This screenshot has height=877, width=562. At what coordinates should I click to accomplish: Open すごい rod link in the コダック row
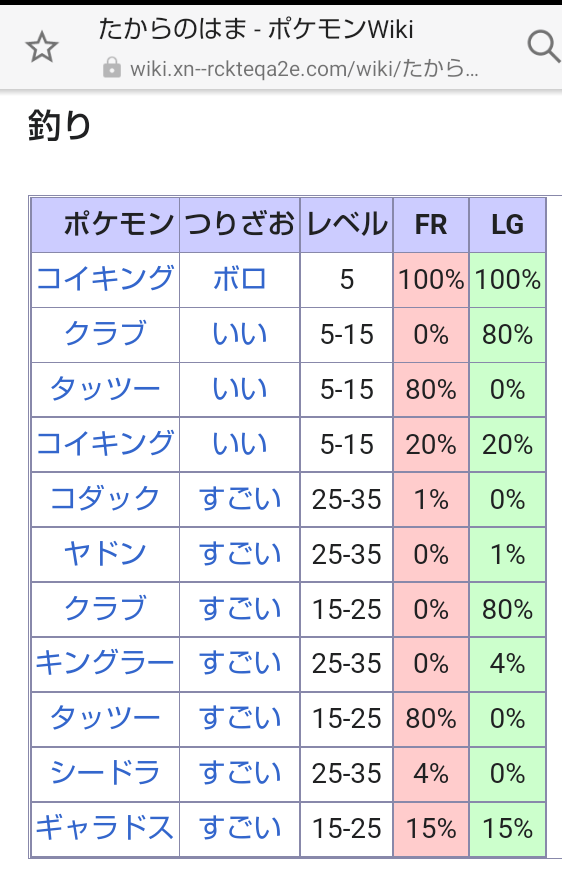[x=239, y=498]
